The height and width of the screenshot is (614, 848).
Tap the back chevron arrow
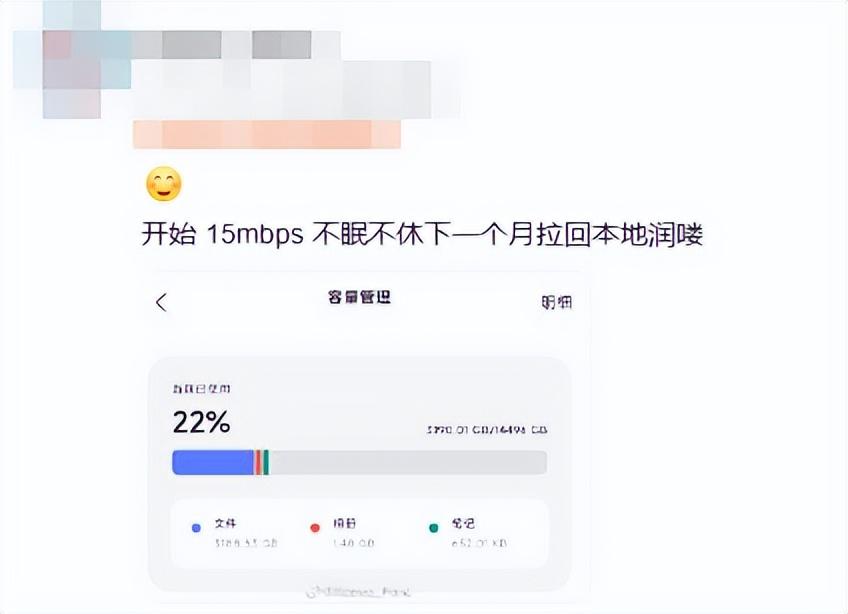[x=161, y=302]
